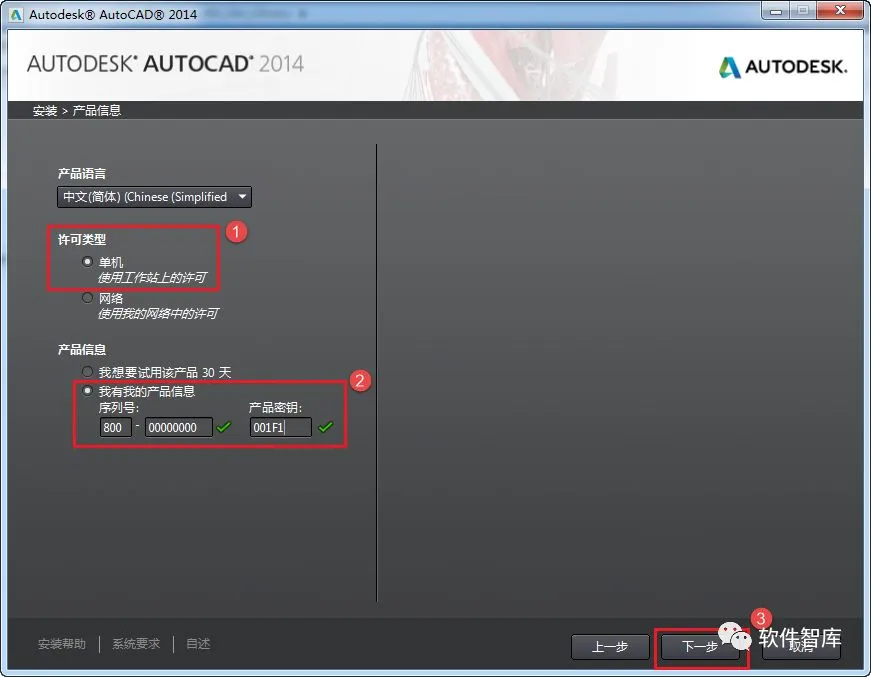Screen dimensions: 871x677
Task: Click the 使用工作站上的许可 description text
Action: 153,277
